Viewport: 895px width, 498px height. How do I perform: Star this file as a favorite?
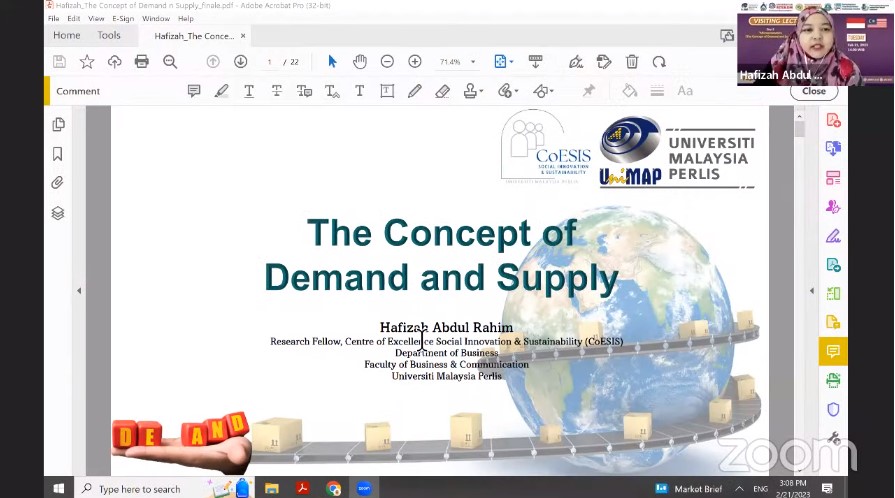click(x=87, y=62)
